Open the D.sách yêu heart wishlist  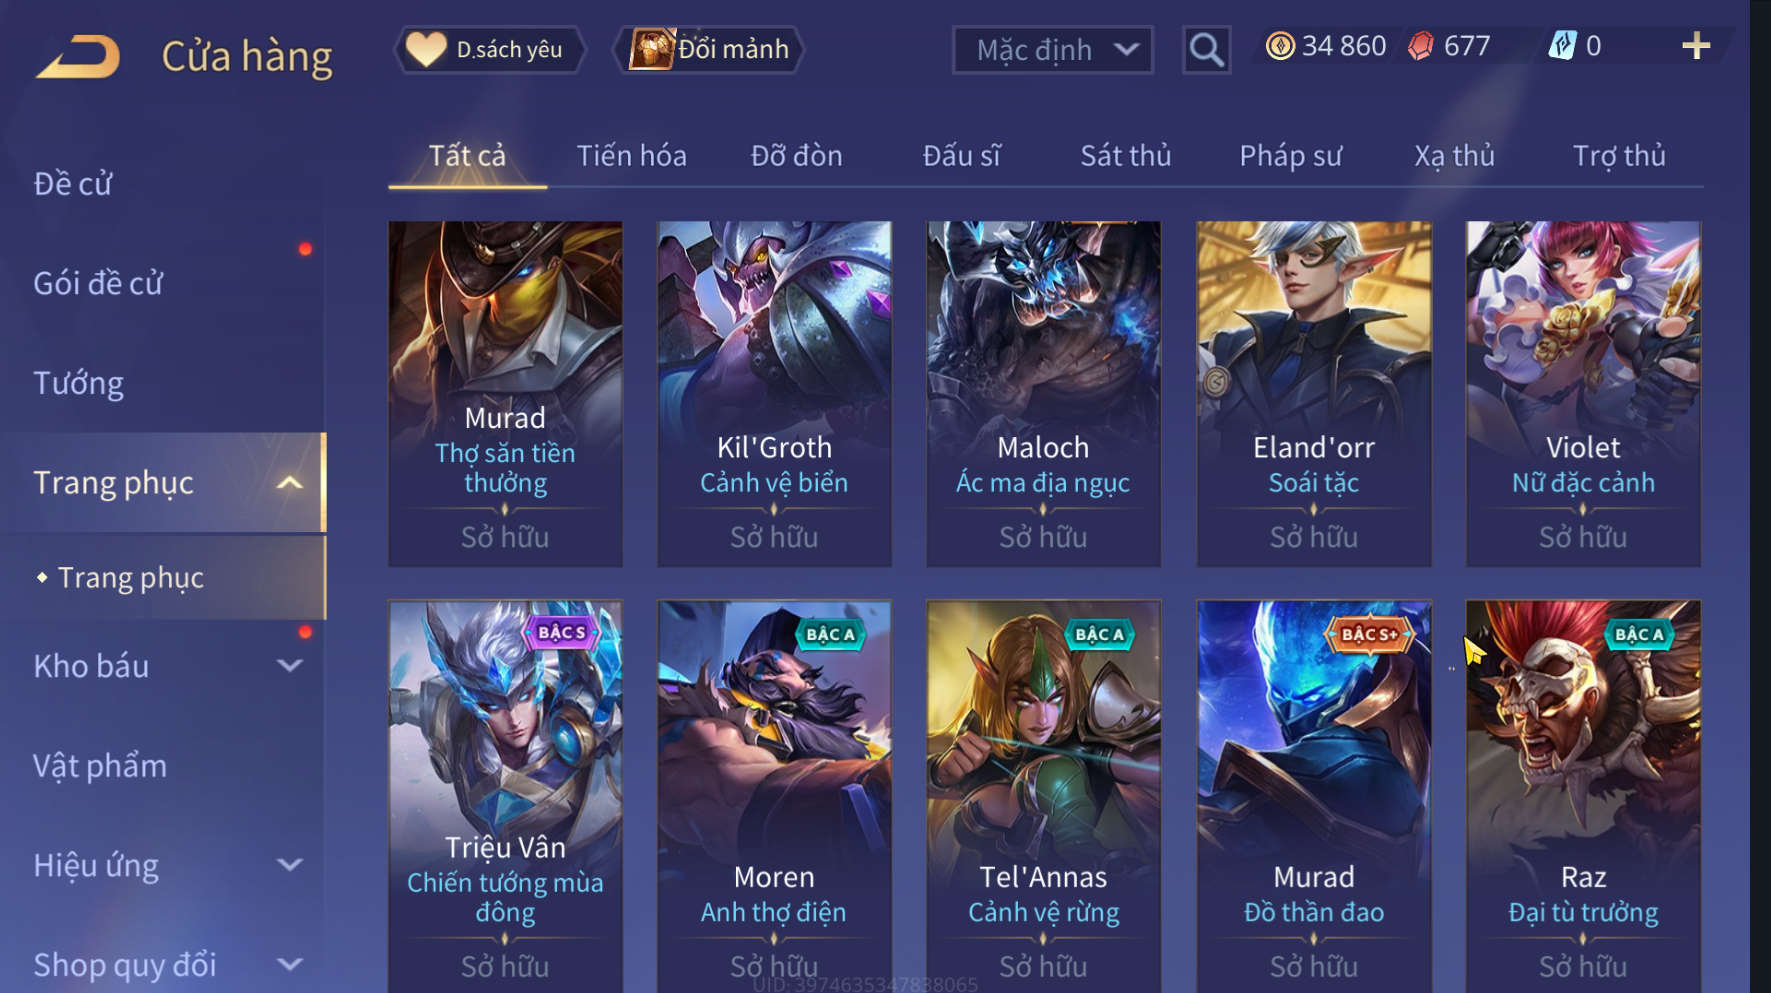(x=490, y=49)
